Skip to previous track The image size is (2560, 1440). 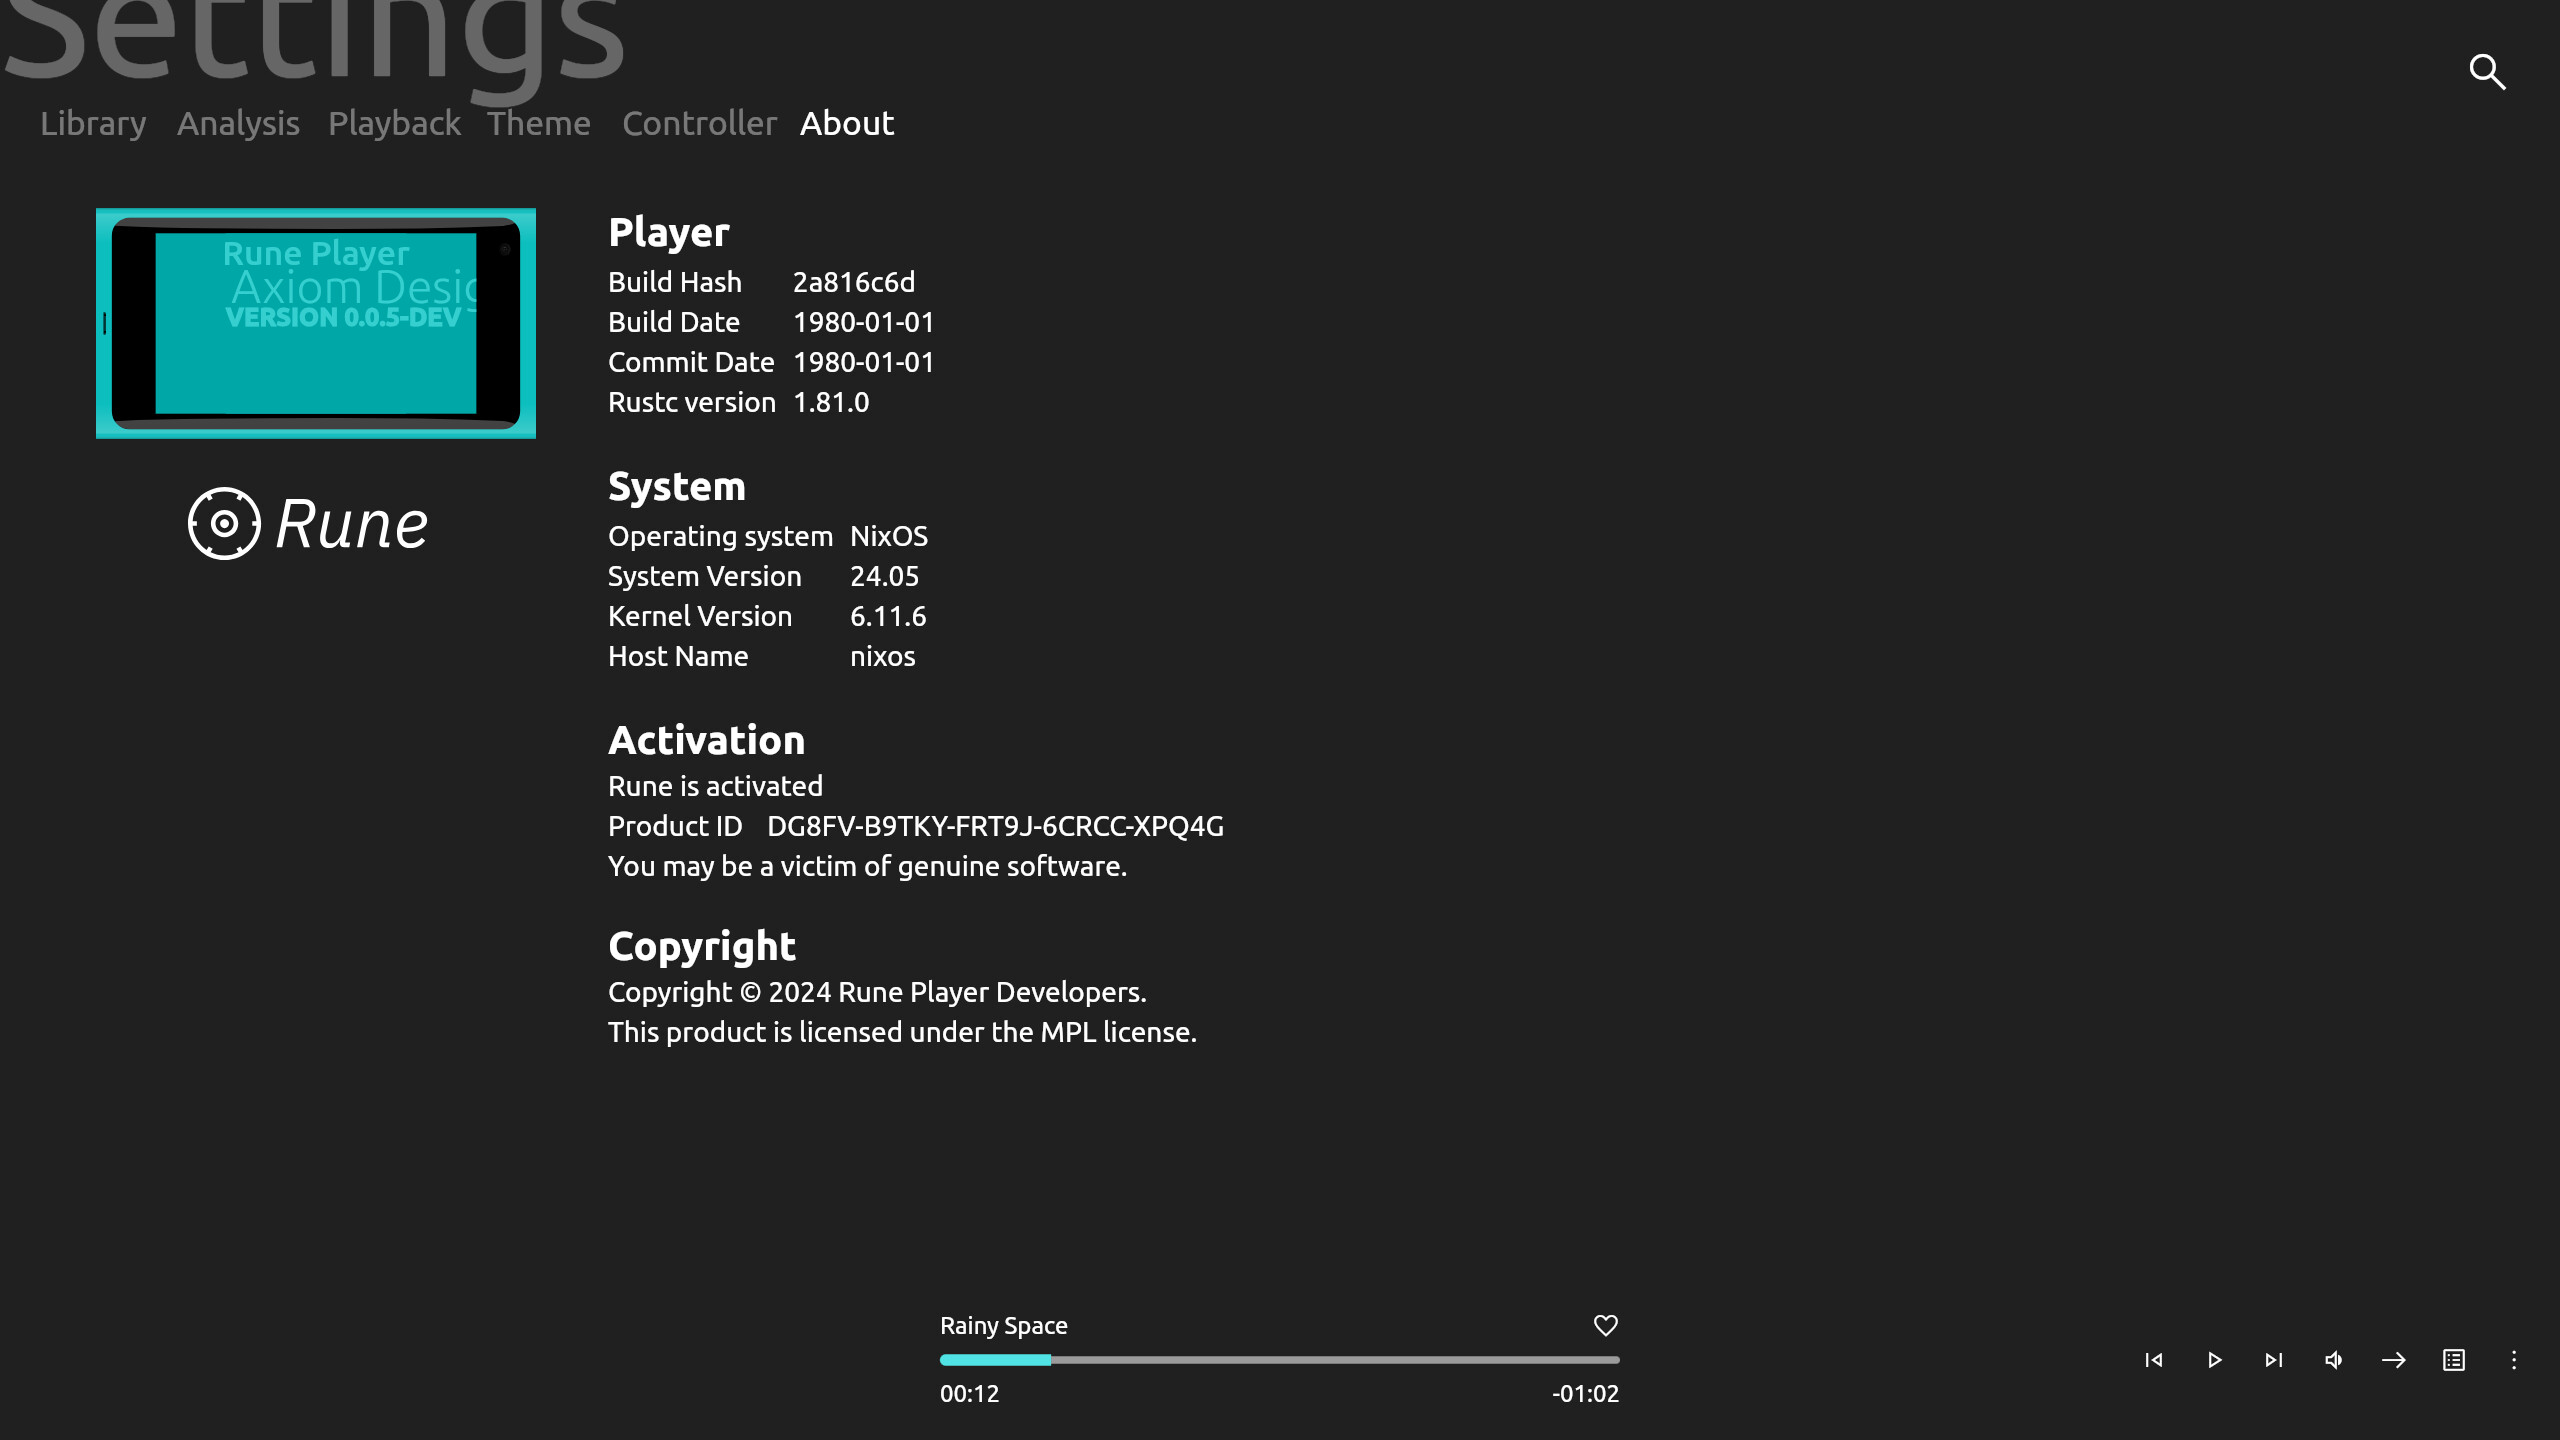(2153, 1360)
